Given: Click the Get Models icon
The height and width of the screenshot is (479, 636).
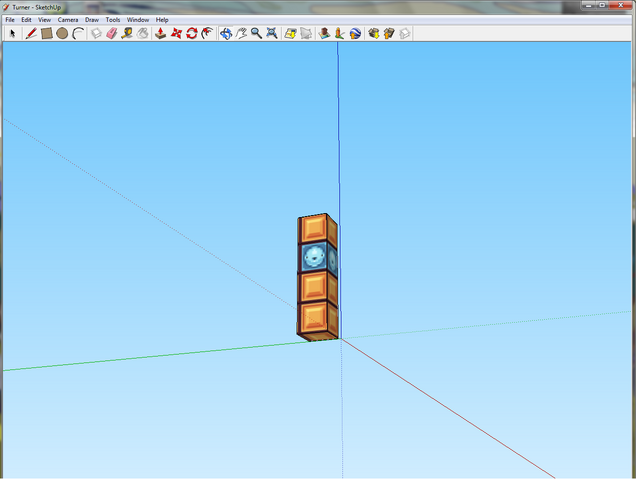Looking at the screenshot, I should [x=374, y=33].
